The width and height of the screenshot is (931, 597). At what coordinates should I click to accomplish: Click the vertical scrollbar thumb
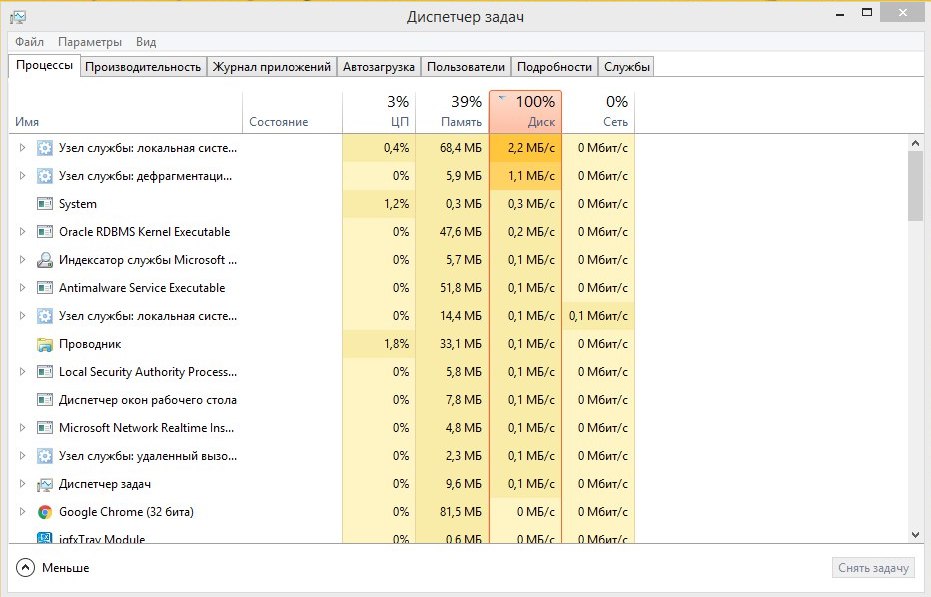915,186
